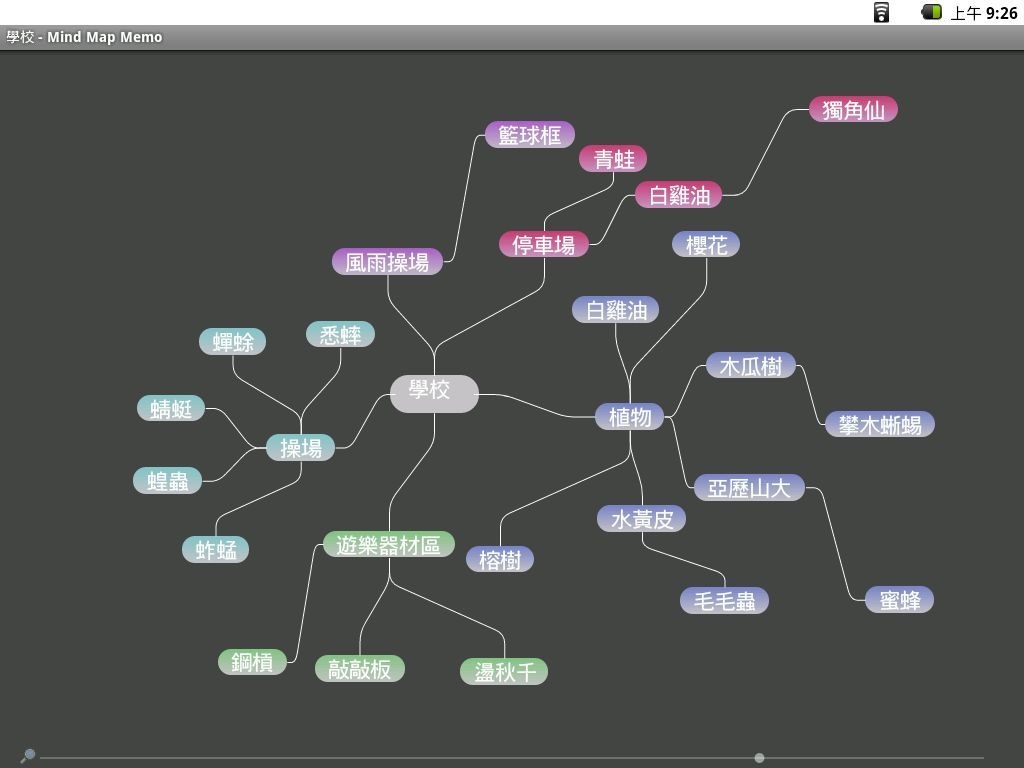Tap the 停車場 node
This screenshot has width=1024, height=768.
click(543, 245)
